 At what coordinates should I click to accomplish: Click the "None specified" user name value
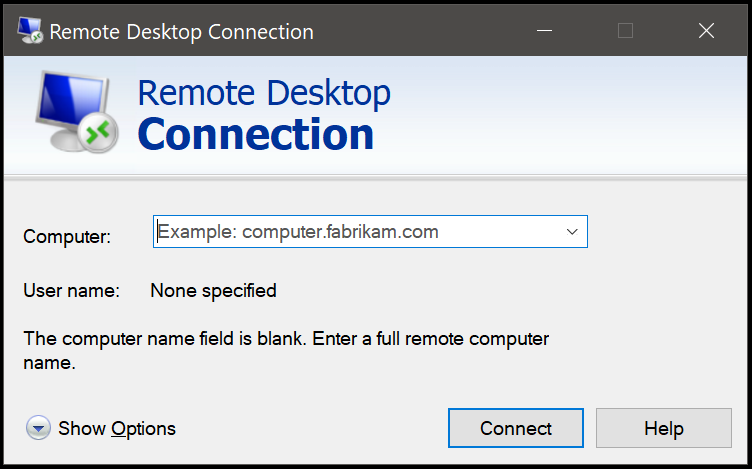(213, 291)
